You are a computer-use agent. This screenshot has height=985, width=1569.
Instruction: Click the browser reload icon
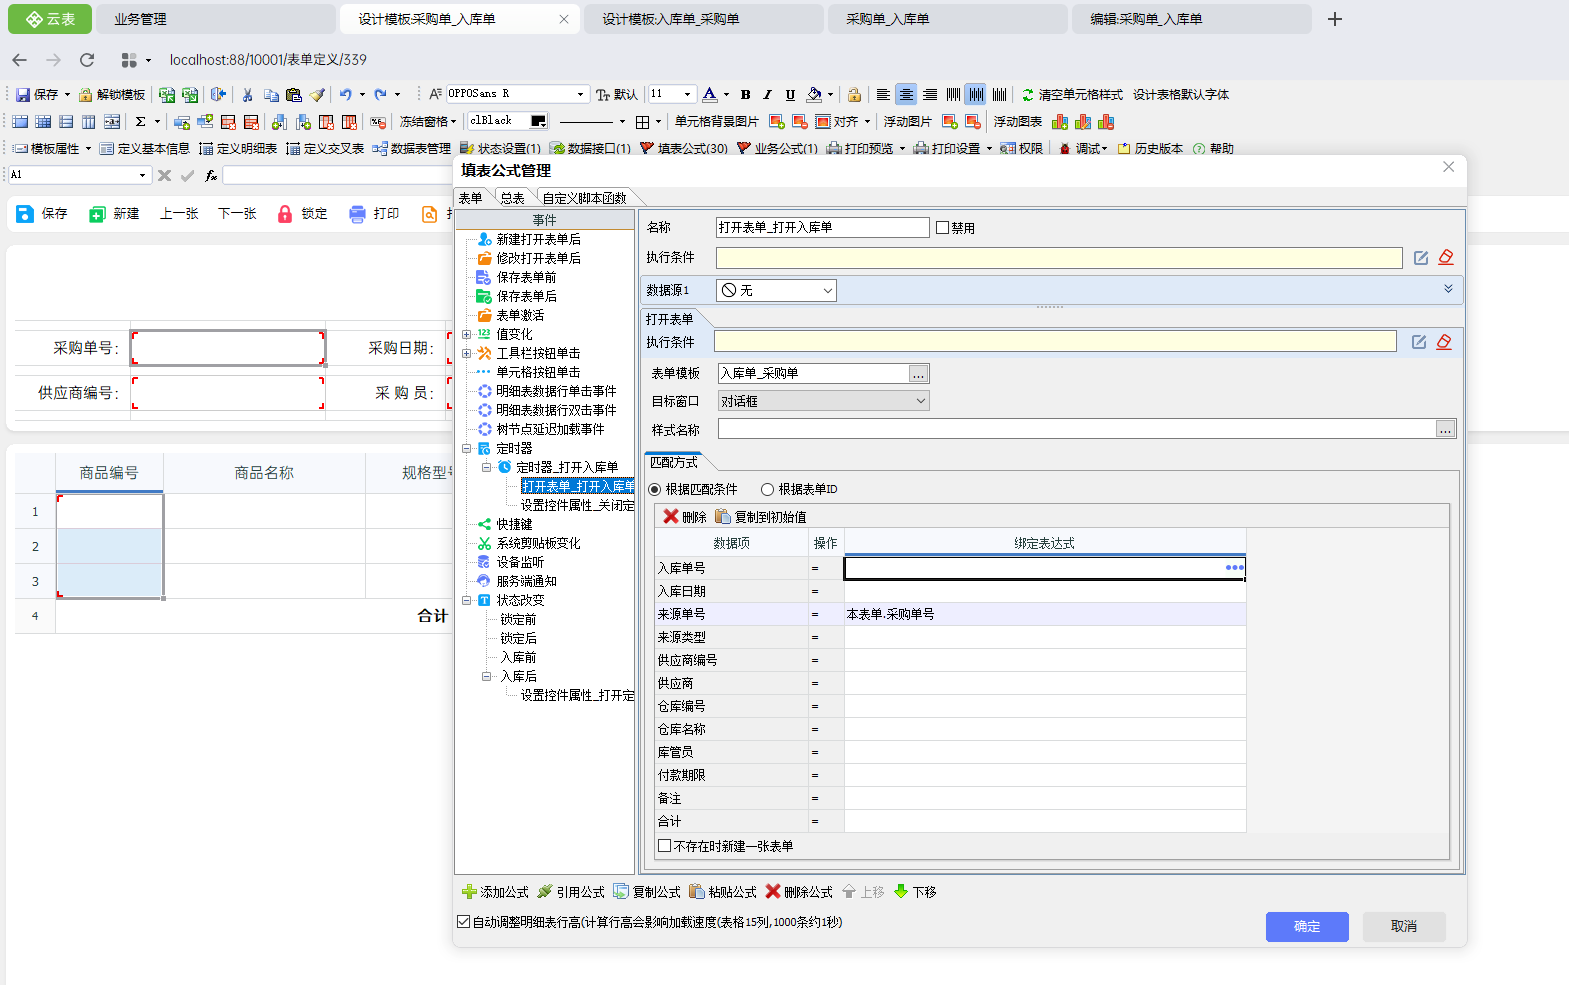point(87,60)
